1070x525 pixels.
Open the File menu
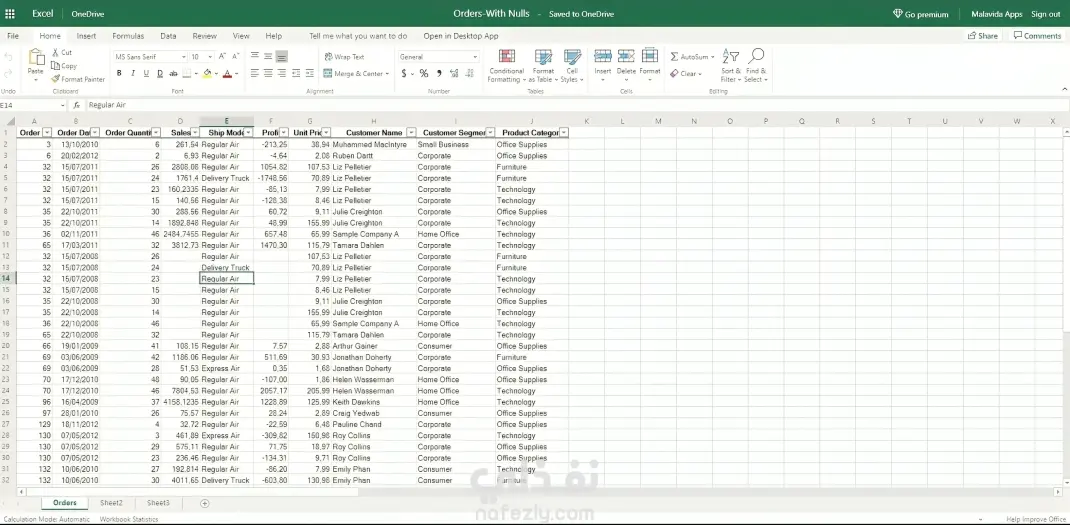pyautogui.click(x=13, y=36)
